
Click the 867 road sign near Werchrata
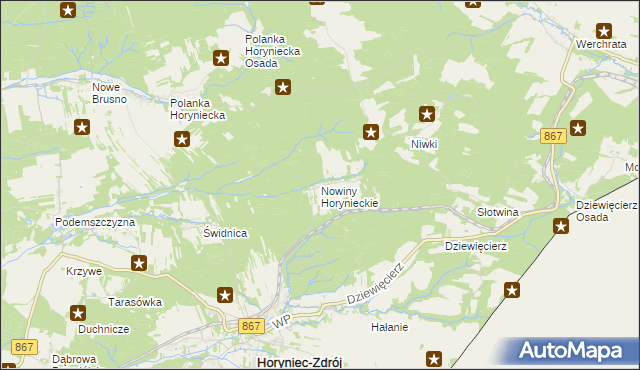coord(553,136)
